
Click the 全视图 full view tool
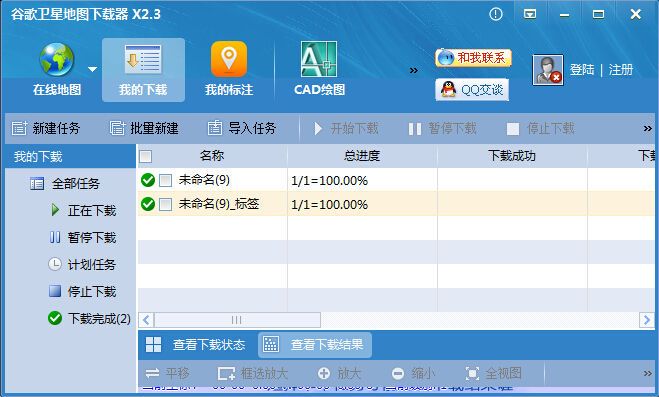pyautogui.click(x=494, y=373)
